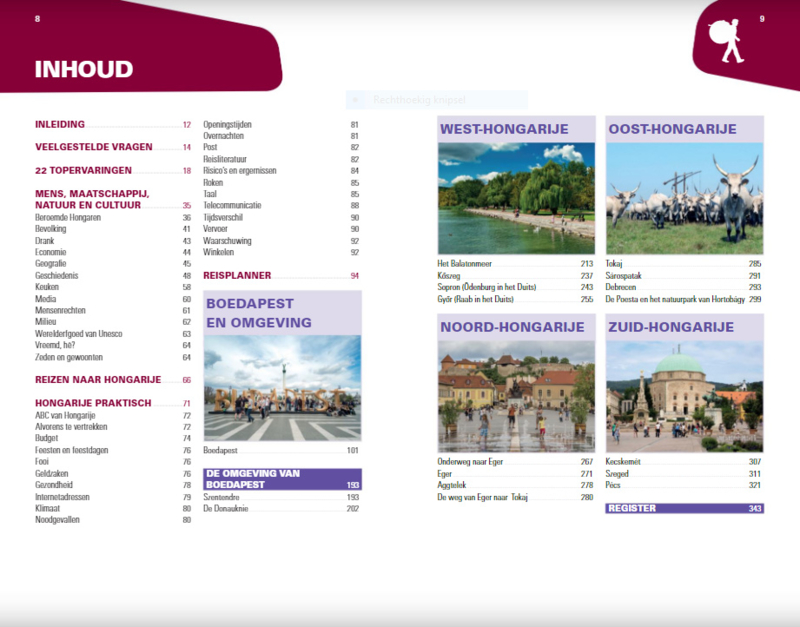Click the NOORD-HONGARIJE section heading
This screenshot has width=800, height=627.
[x=512, y=327]
